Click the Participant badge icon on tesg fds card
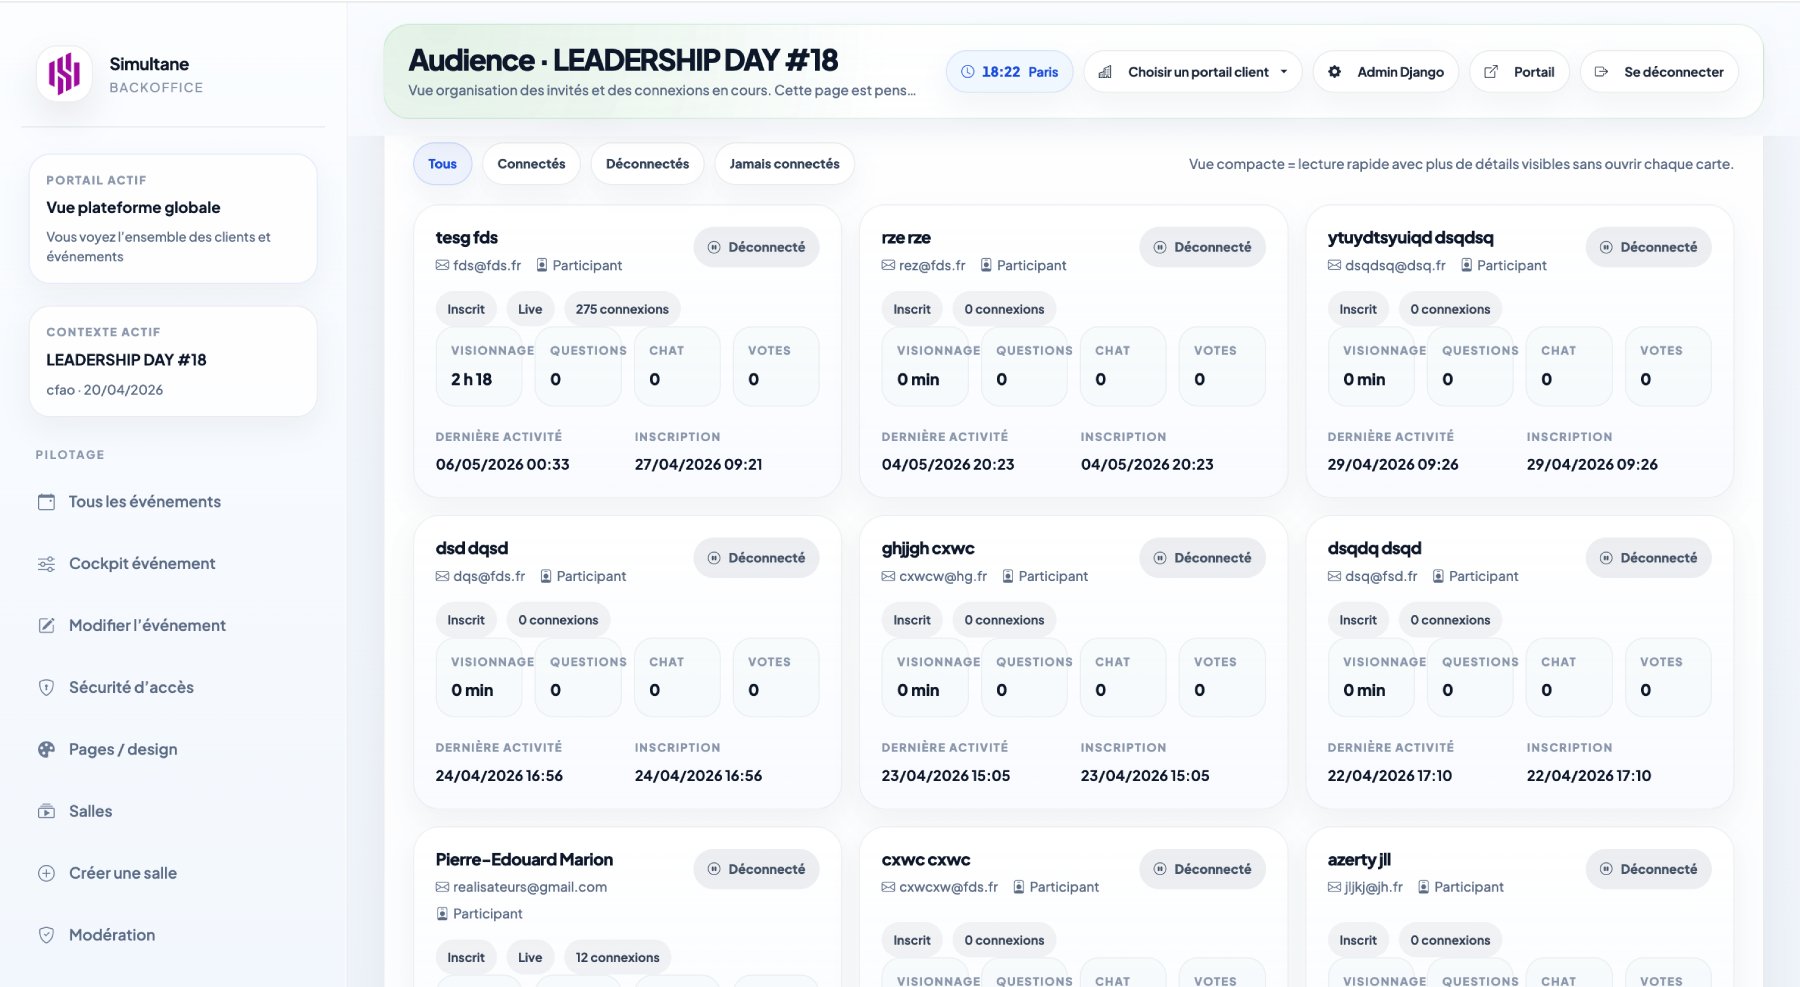 pyautogui.click(x=542, y=266)
